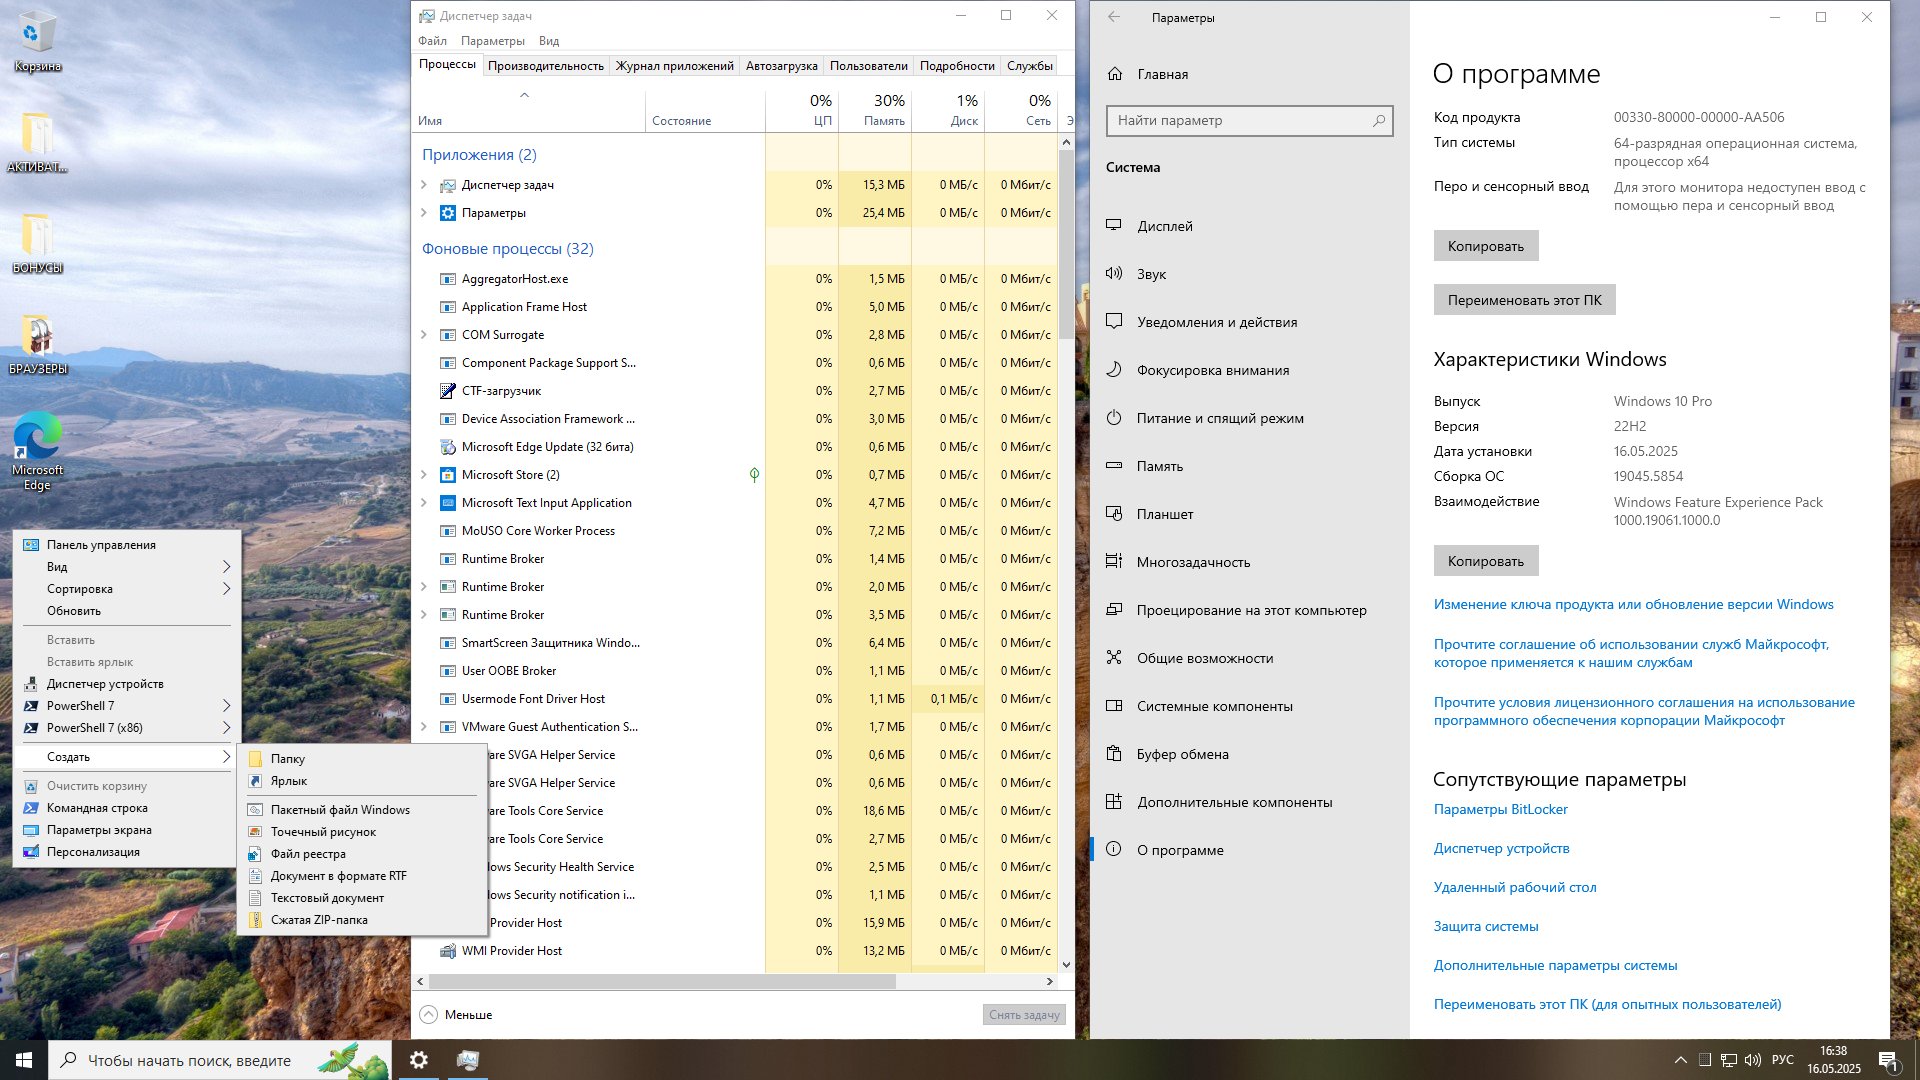The width and height of the screenshot is (1920, 1080).
Task: Open the Параметры BitLocker link
Action: (1500, 809)
